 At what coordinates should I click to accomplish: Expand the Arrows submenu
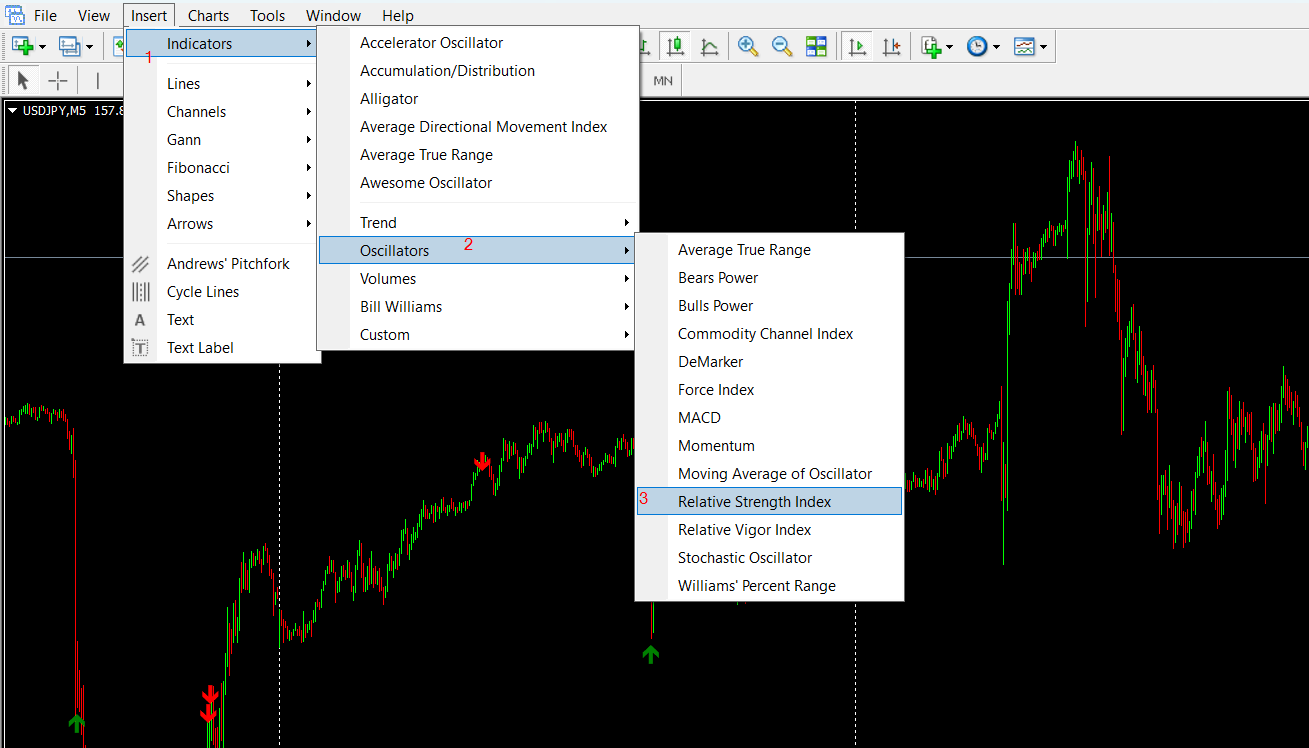pos(222,224)
